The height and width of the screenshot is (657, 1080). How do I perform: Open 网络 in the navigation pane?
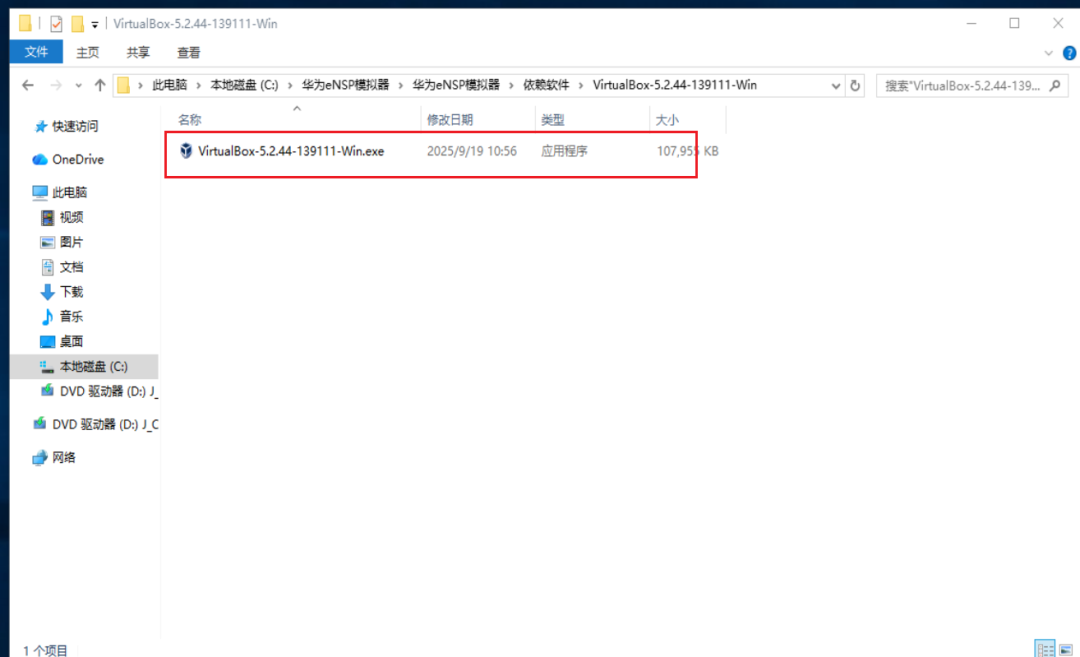[x=64, y=457]
